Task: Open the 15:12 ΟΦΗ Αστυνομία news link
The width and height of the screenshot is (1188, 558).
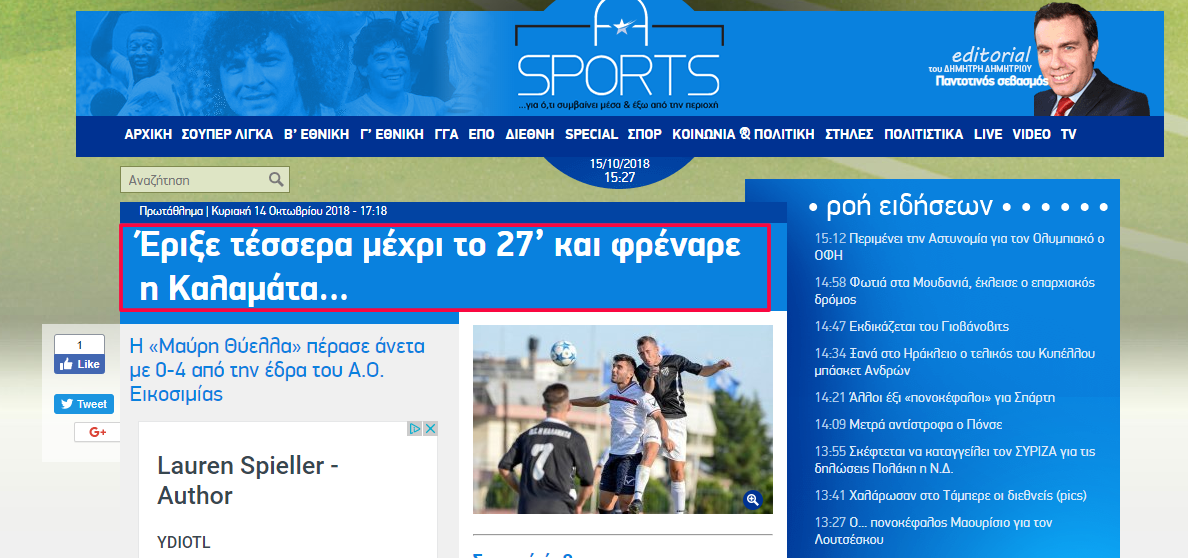Action: pos(960,247)
